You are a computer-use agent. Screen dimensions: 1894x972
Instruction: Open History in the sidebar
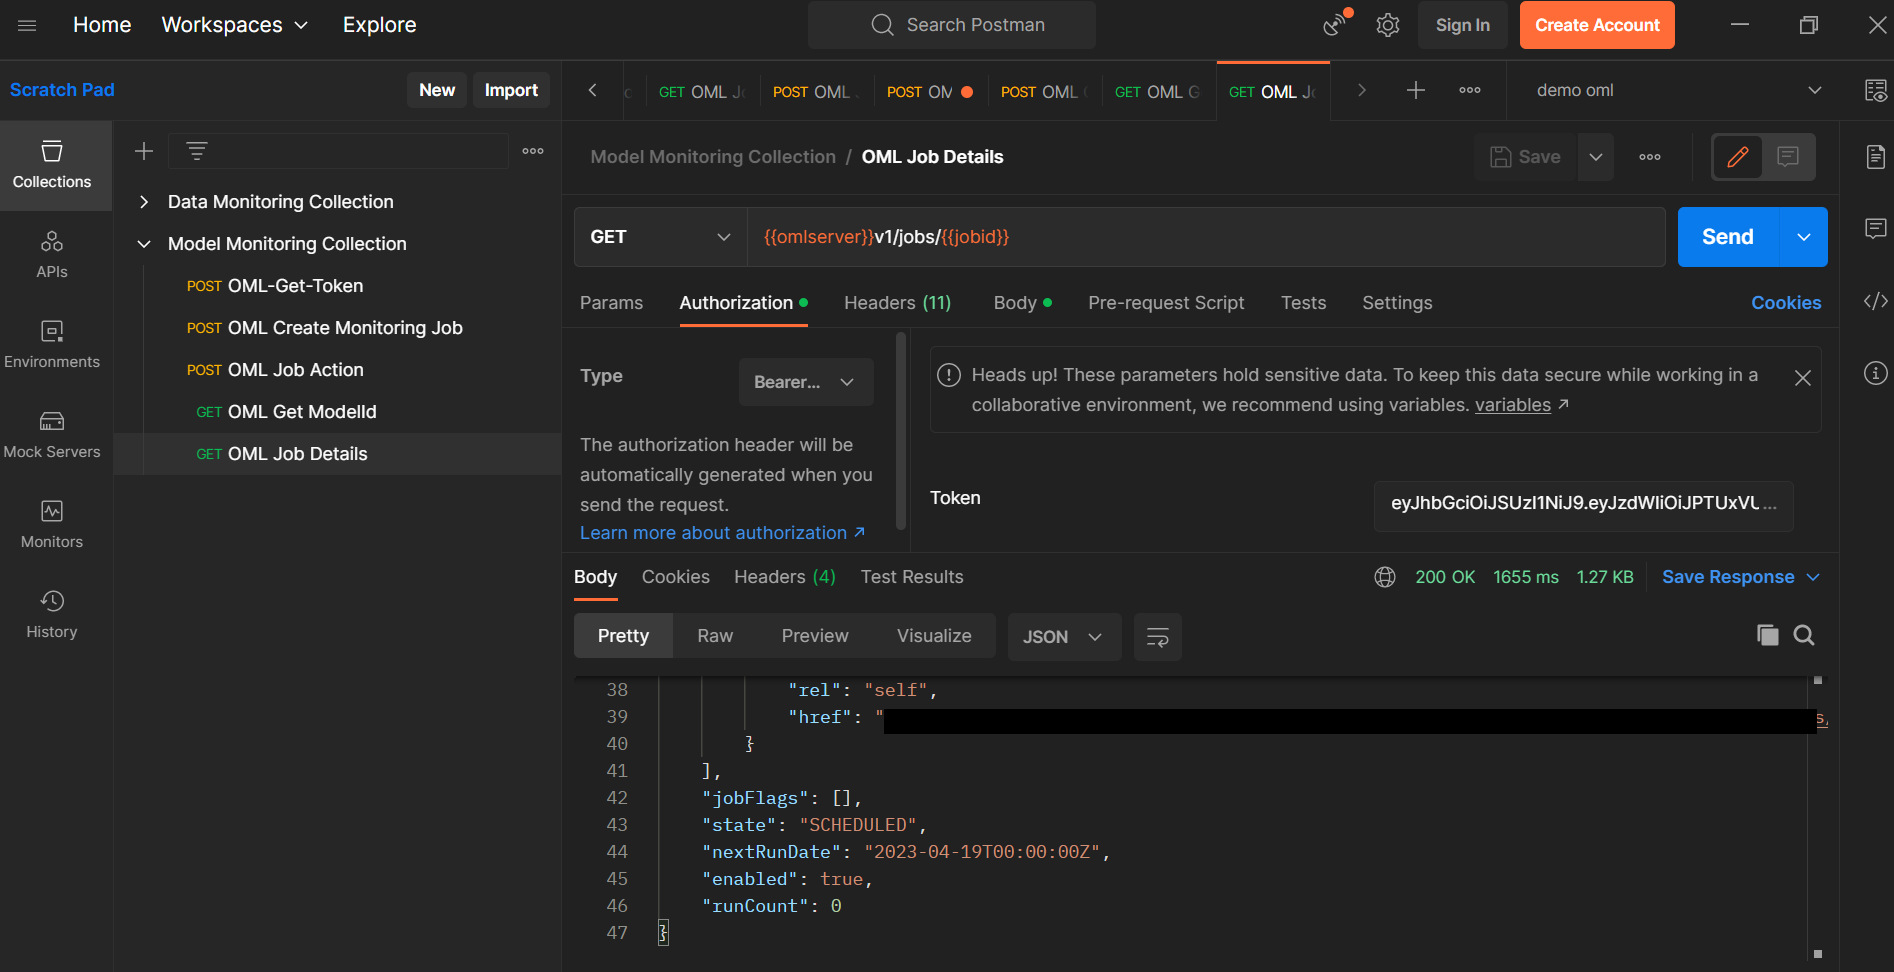tap(52, 614)
